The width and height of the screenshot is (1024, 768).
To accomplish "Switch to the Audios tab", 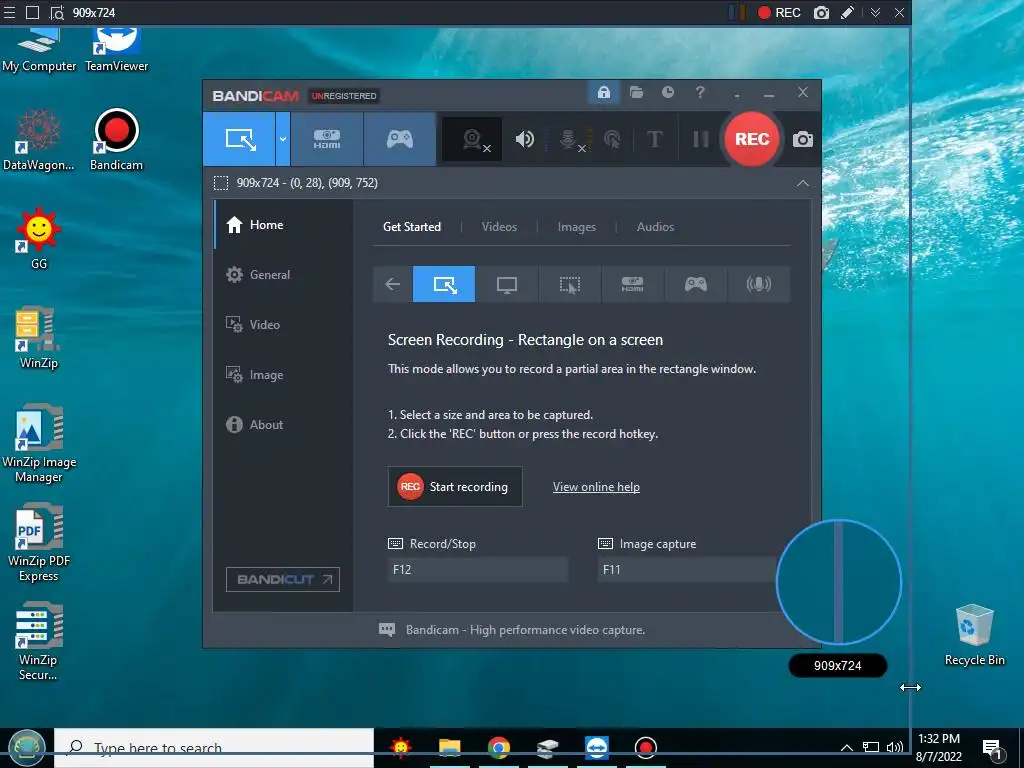I will [655, 227].
